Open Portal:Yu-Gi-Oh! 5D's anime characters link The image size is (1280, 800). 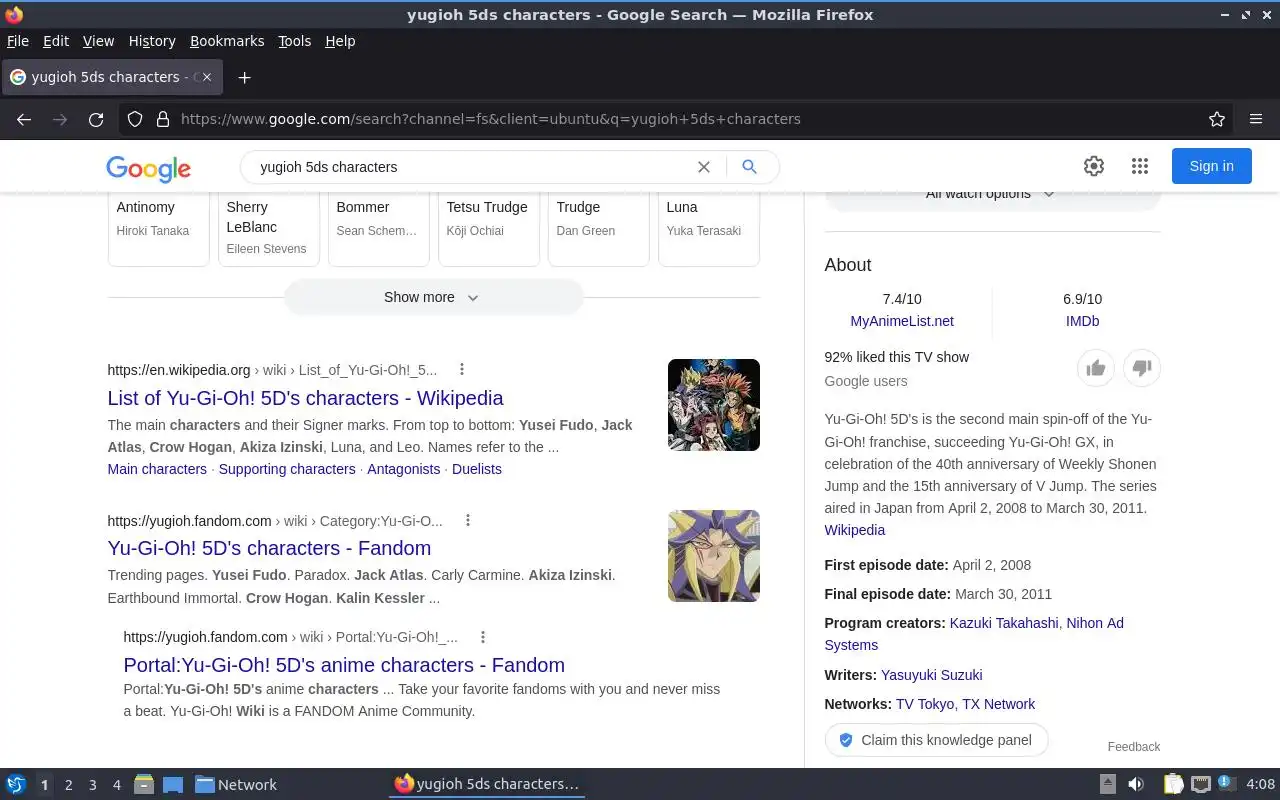[x=344, y=665]
